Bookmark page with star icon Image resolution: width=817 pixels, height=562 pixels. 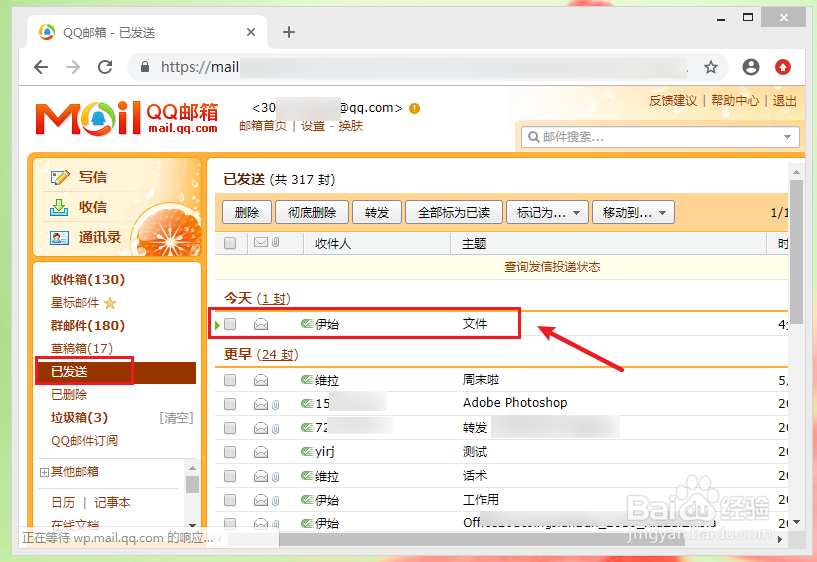[711, 67]
